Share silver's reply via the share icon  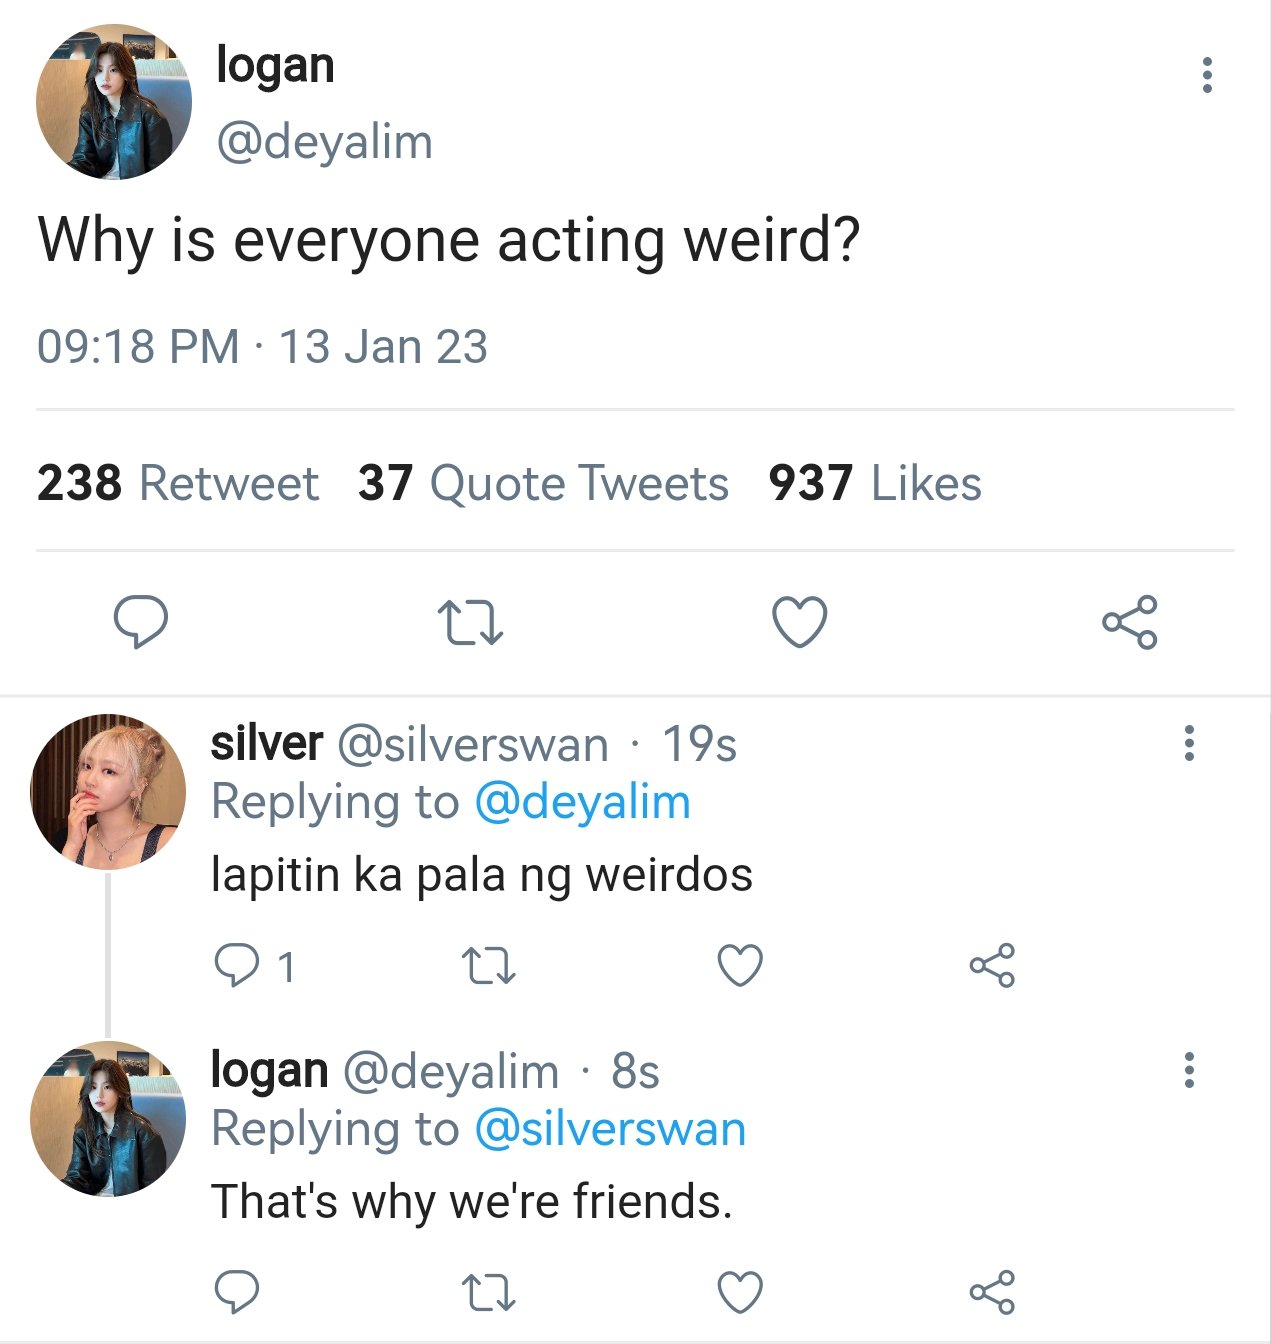click(992, 966)
